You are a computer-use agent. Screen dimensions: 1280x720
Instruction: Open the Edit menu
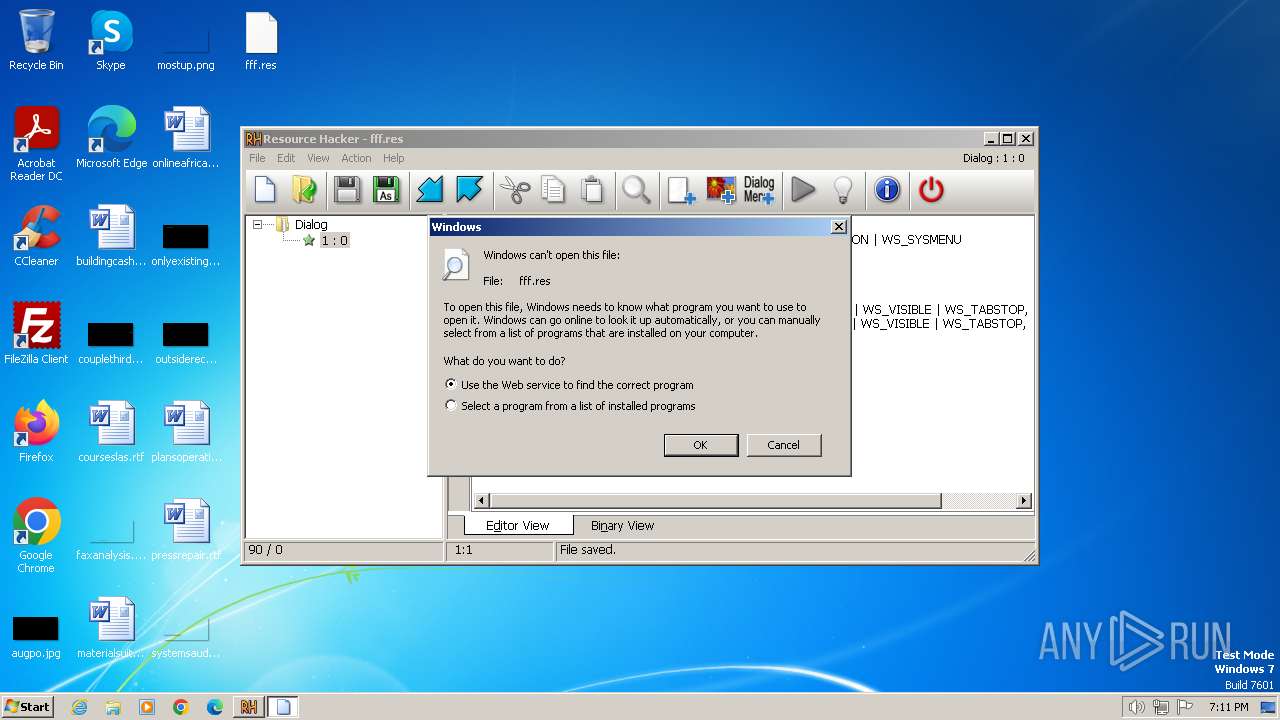click(286, 158)
